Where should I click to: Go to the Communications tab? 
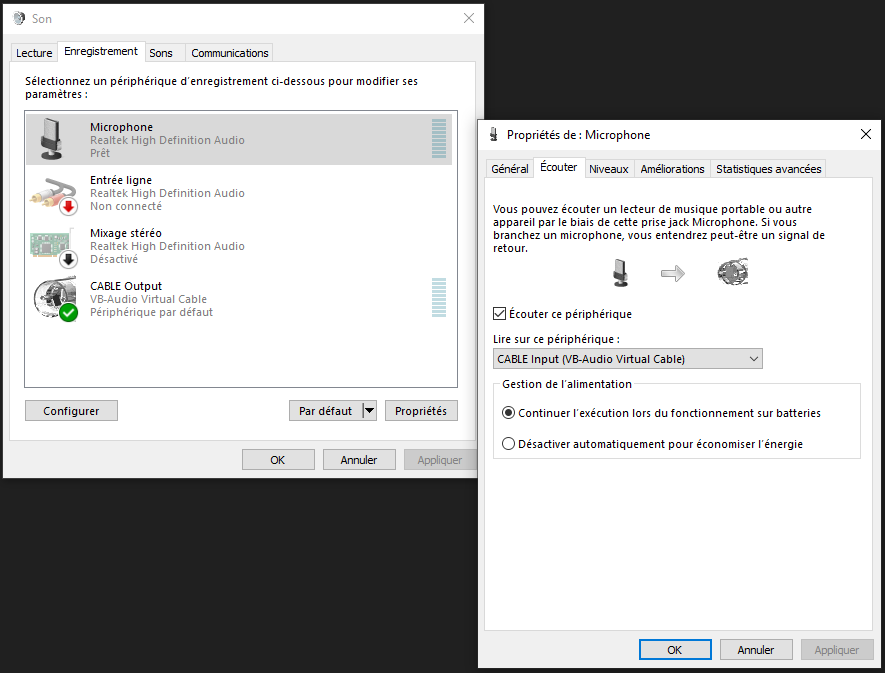pyautogui.click(x=230, y=53)
